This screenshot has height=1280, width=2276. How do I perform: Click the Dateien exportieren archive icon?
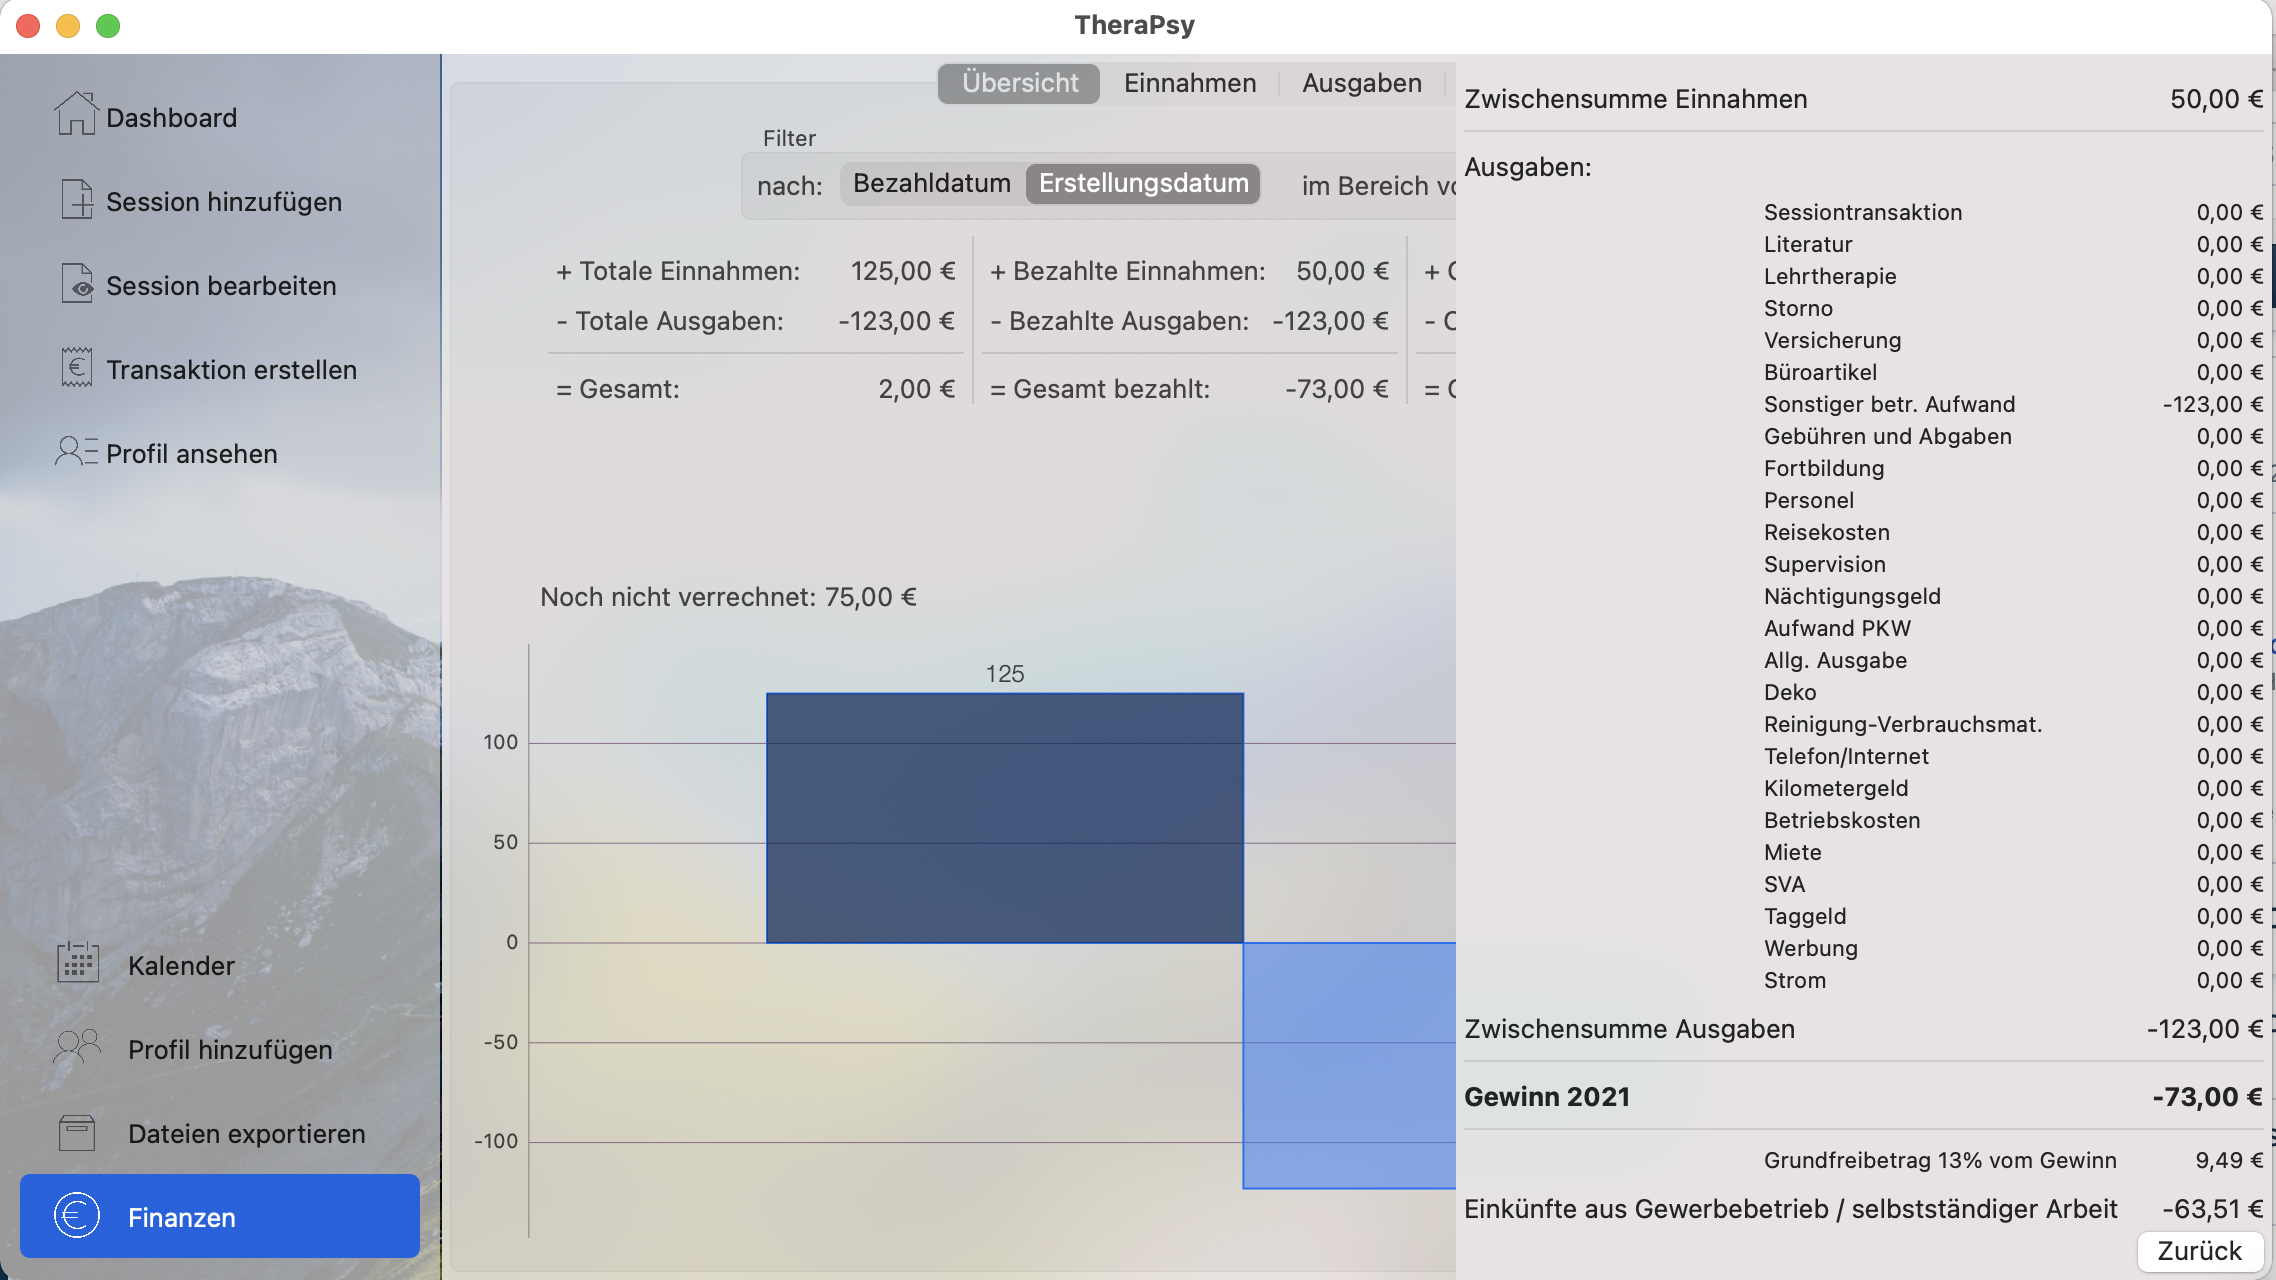click(78, 1132)
